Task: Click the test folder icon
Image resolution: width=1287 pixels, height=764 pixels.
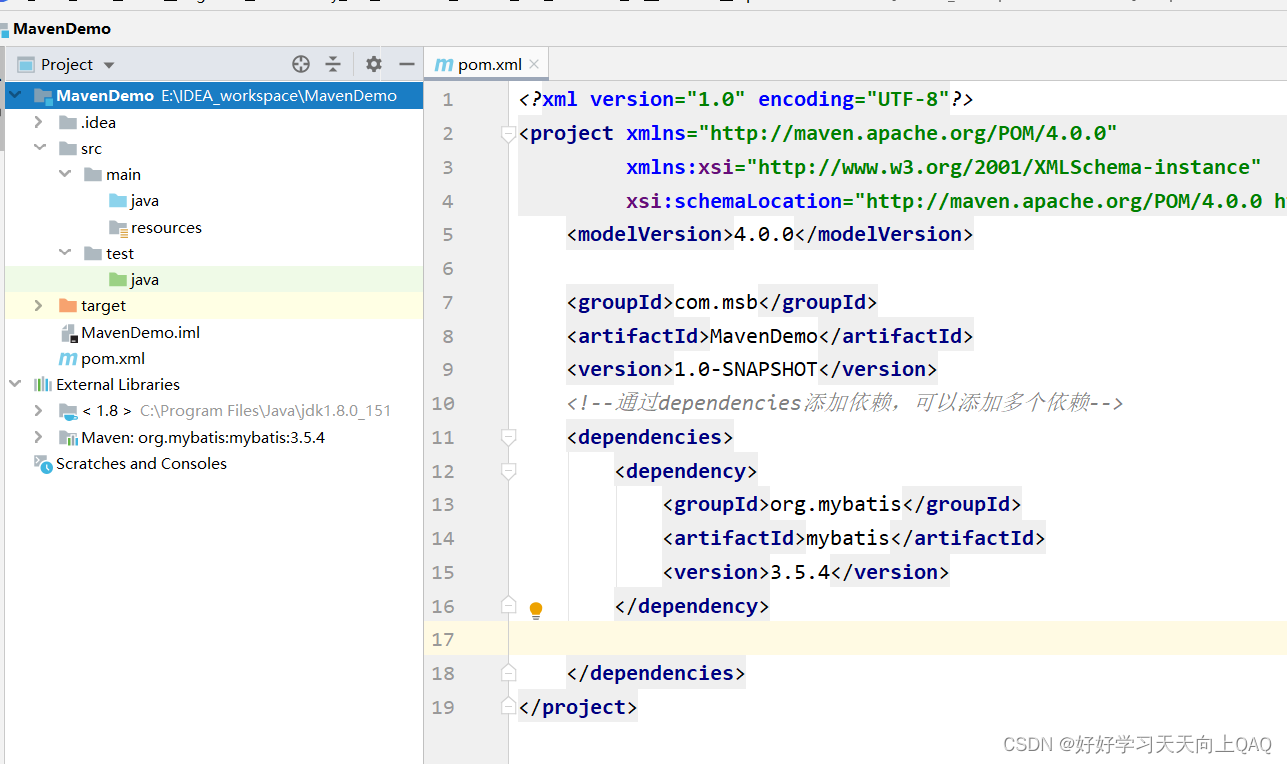Action: [93, 253]
